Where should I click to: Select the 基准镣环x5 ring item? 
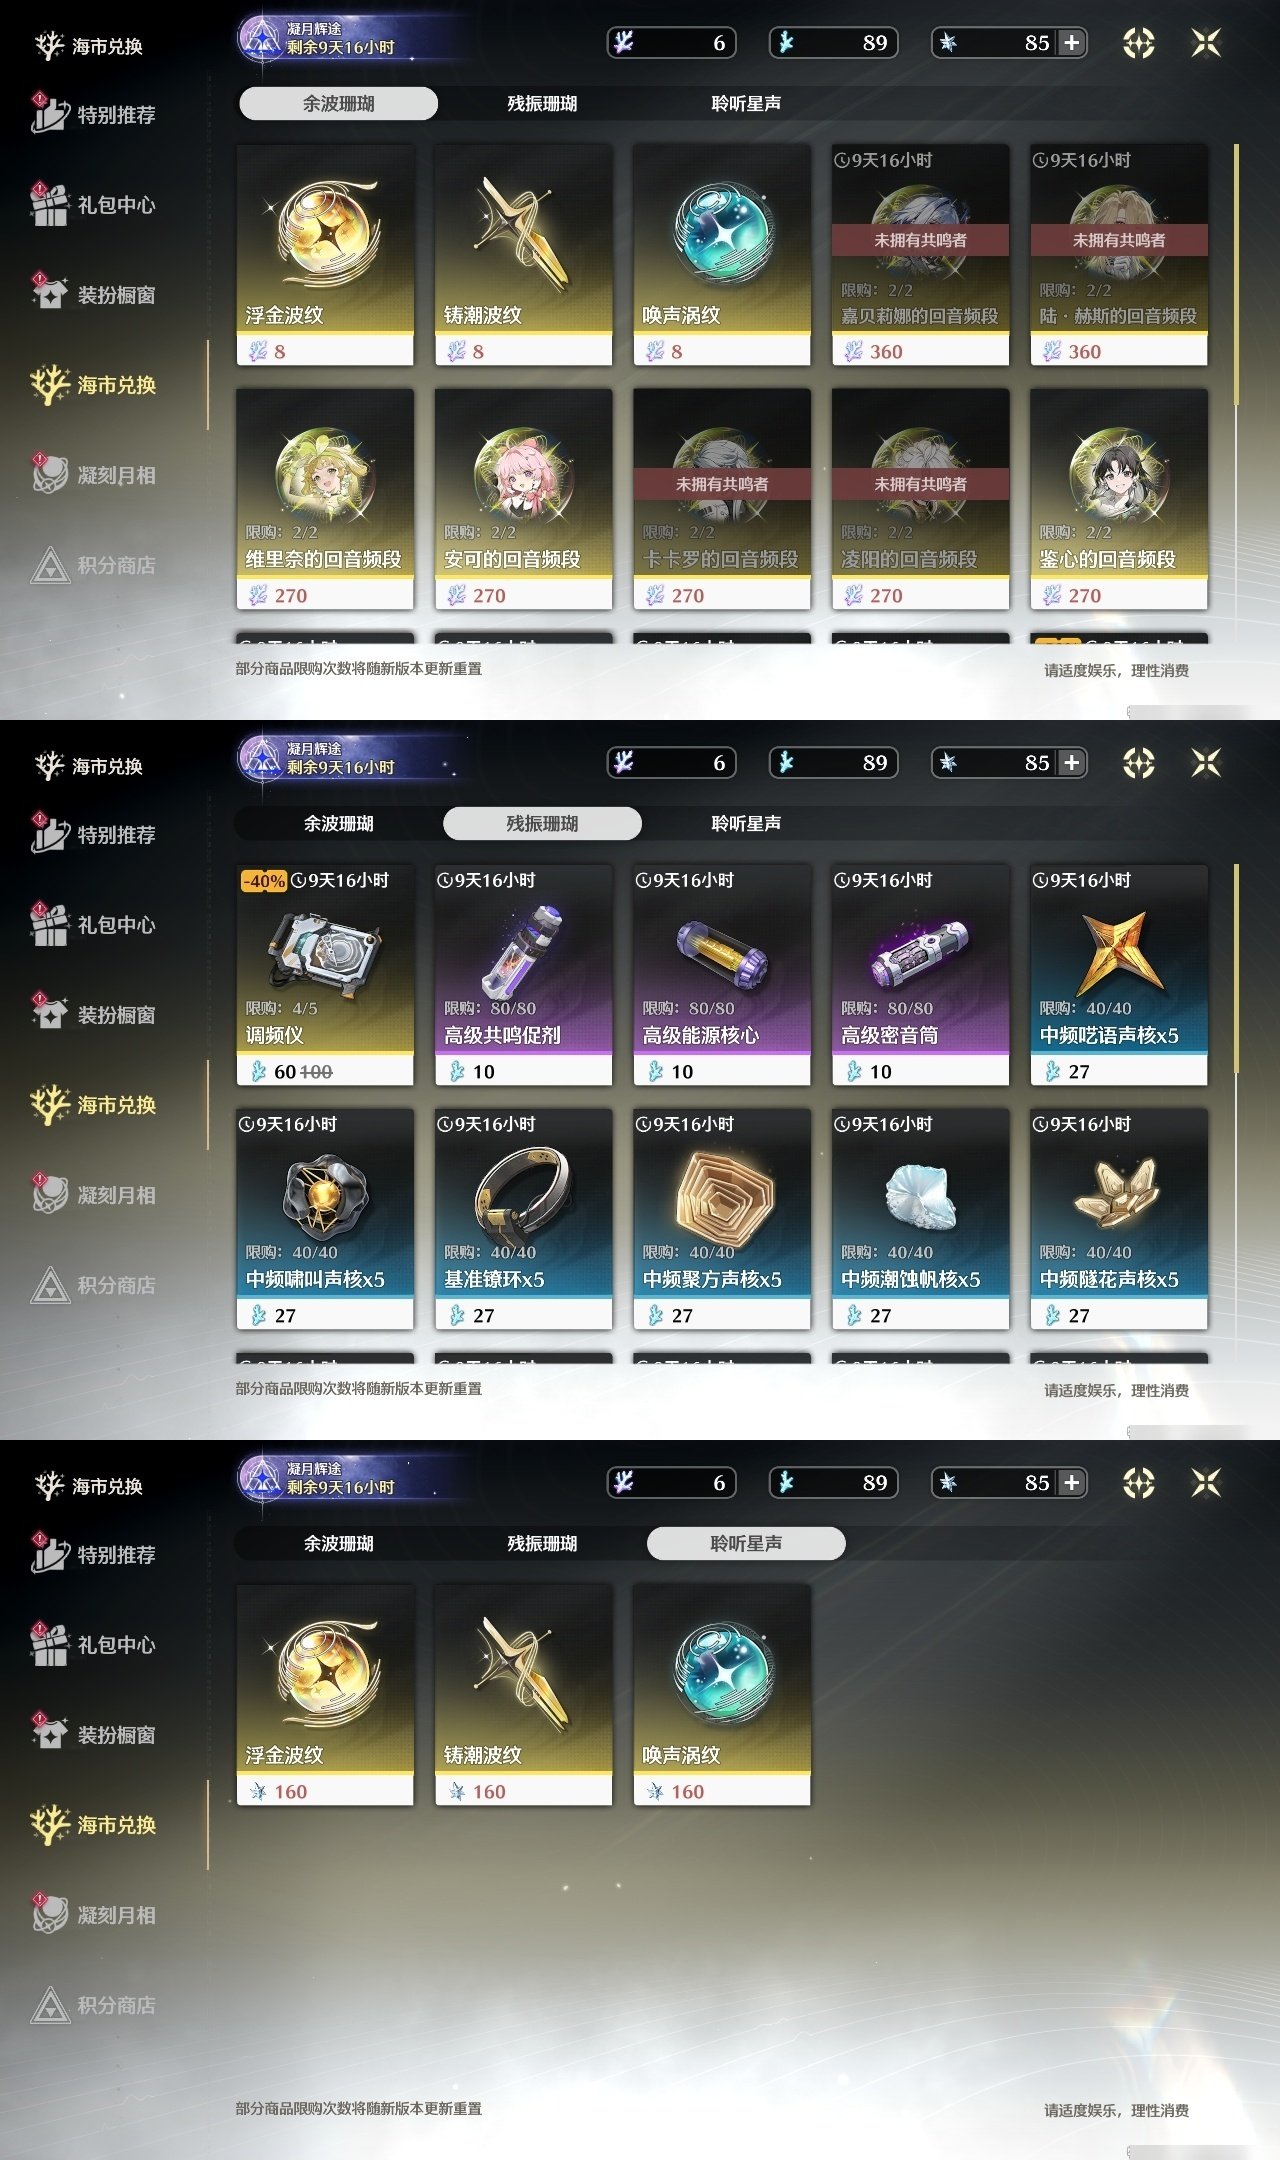pos(523,1219)
